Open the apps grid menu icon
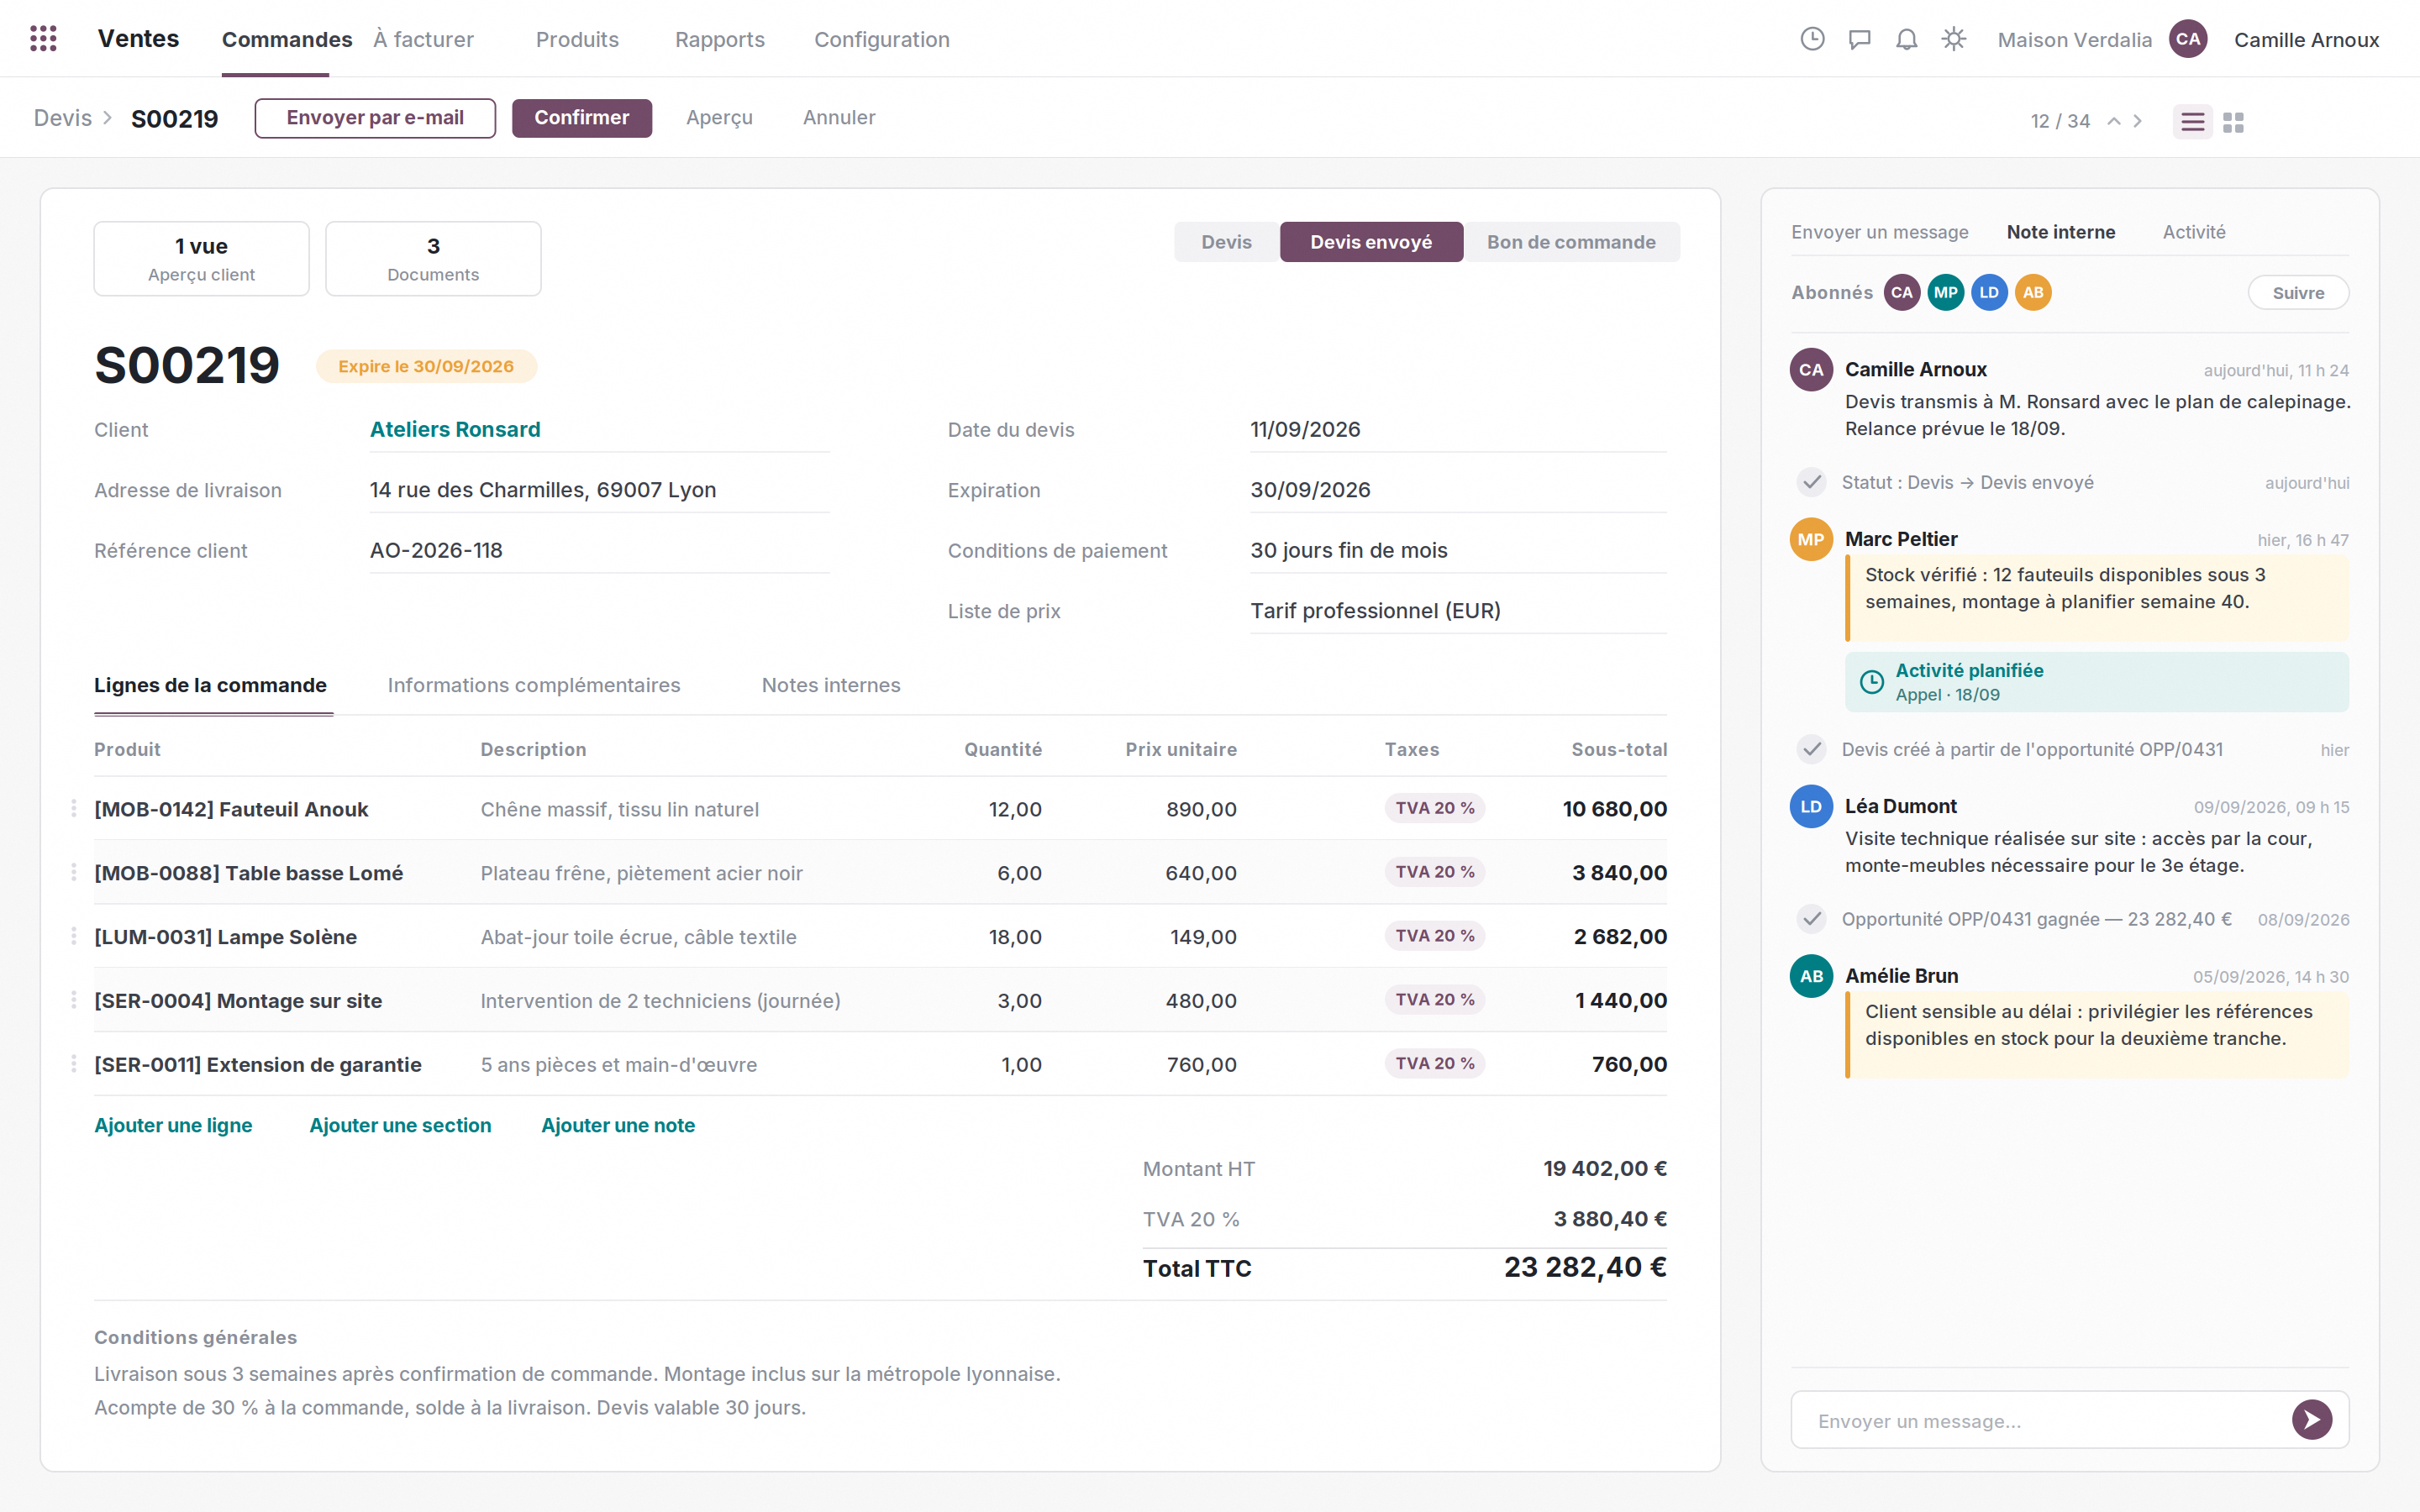 [x=43, y=39]
